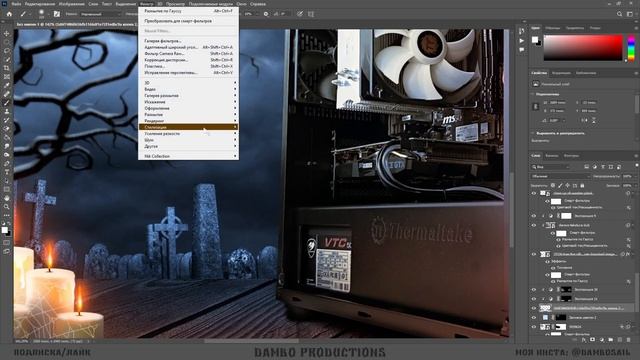Select the Frame tool

tap(7, 77)
